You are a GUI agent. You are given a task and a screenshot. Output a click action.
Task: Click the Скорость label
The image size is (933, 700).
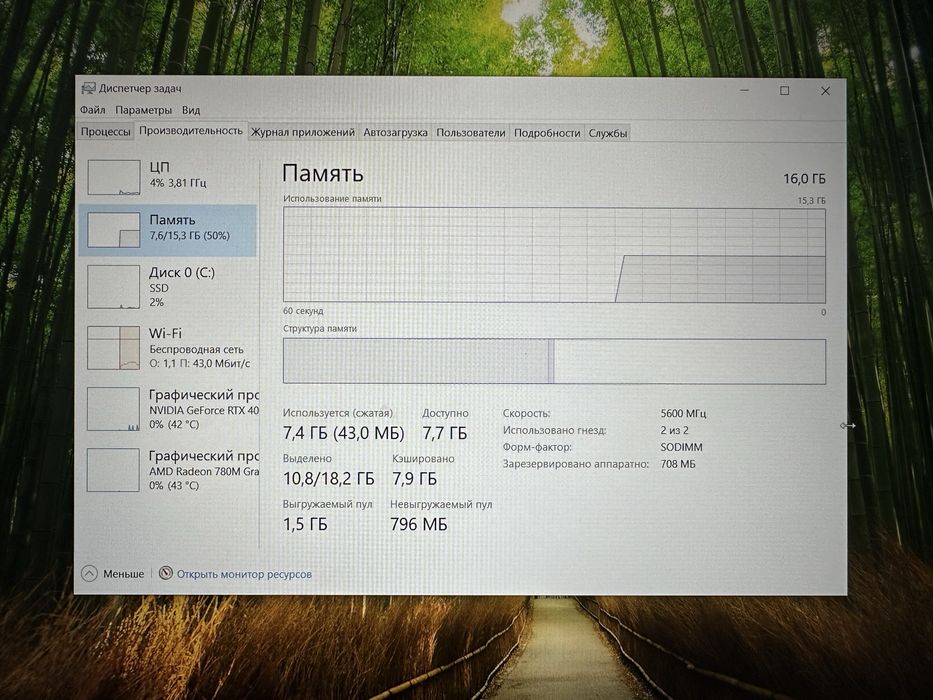click(527, 413)
